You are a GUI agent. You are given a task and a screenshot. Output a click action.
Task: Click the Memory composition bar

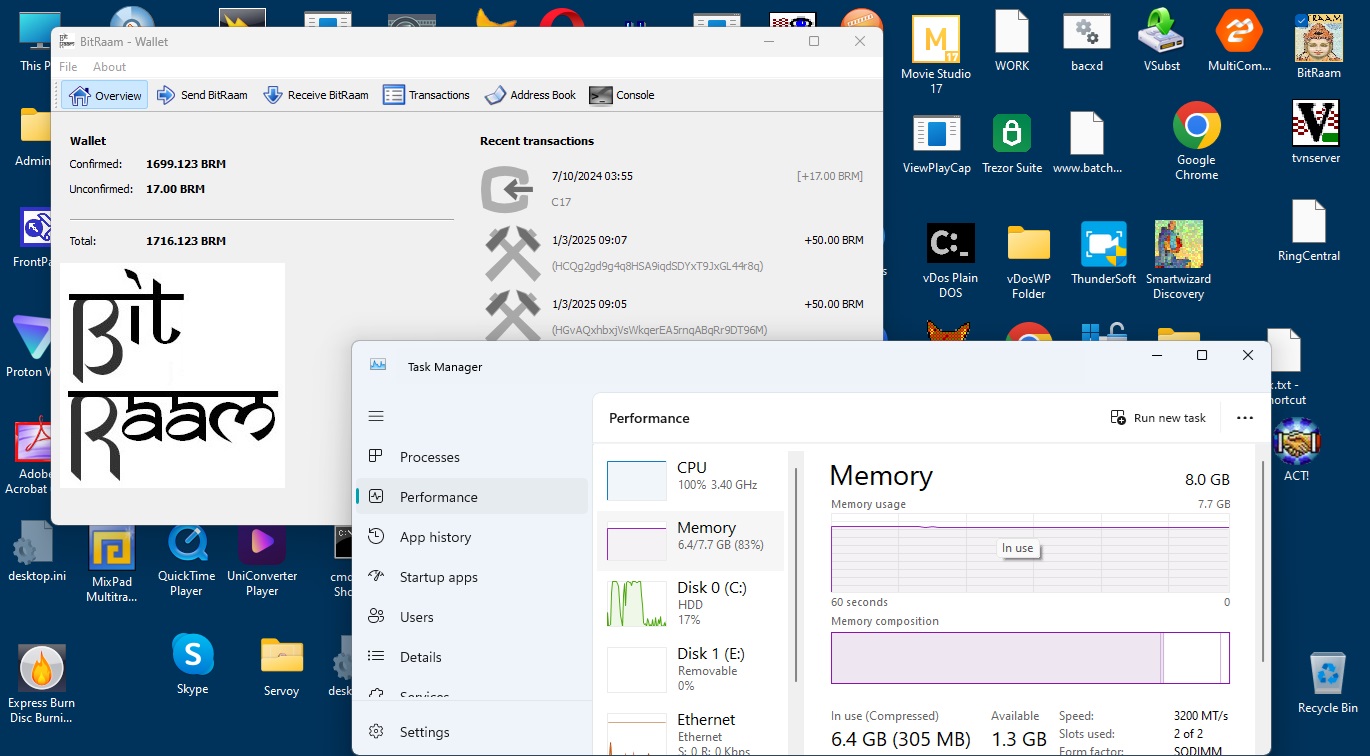pyautogui.click(x=1030, y=657)
